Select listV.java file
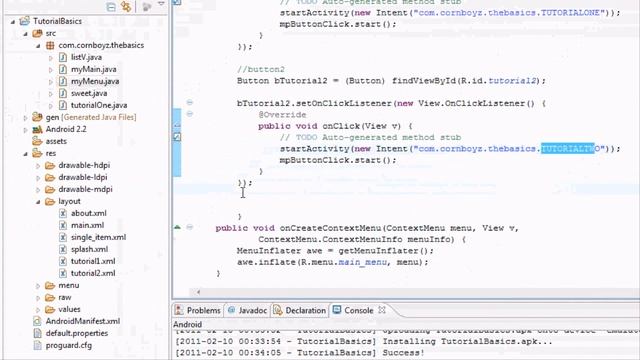This screenshot has width=640, height=360. 86,57
